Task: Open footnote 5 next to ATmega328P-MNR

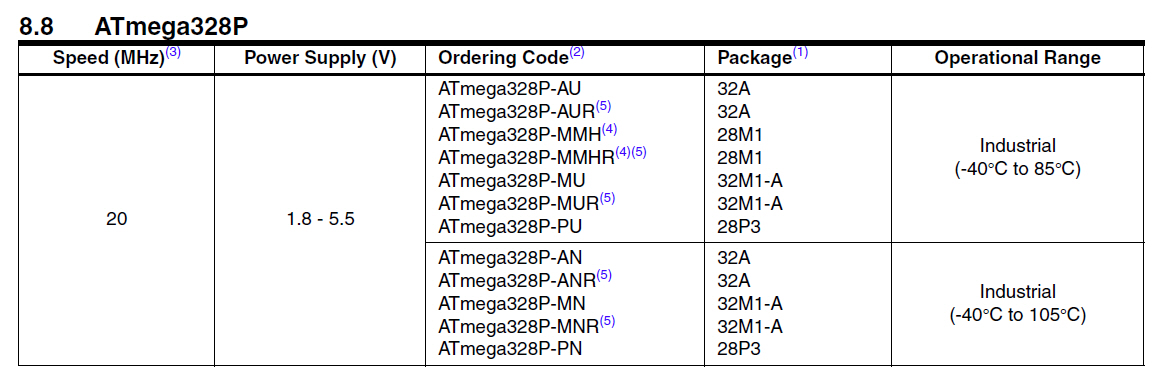Action: pyautogui.click(x=608, y=321)
